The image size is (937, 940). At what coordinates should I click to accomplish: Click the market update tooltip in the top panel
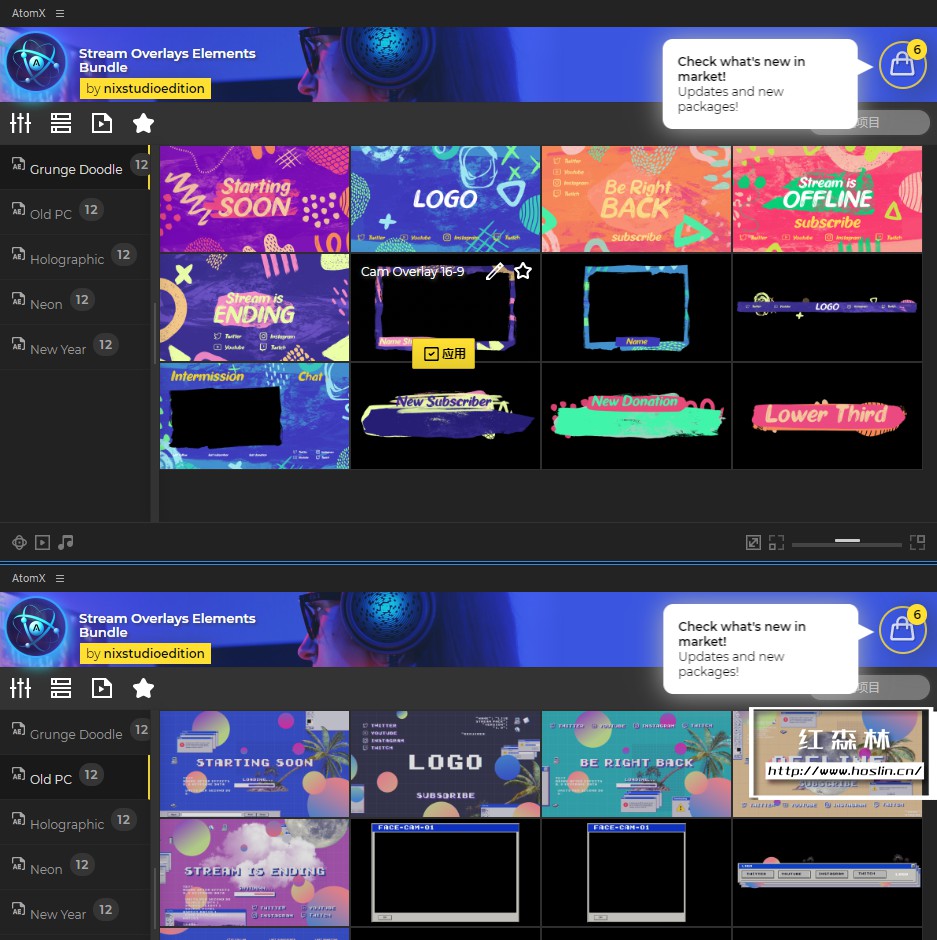coord(760,84)
